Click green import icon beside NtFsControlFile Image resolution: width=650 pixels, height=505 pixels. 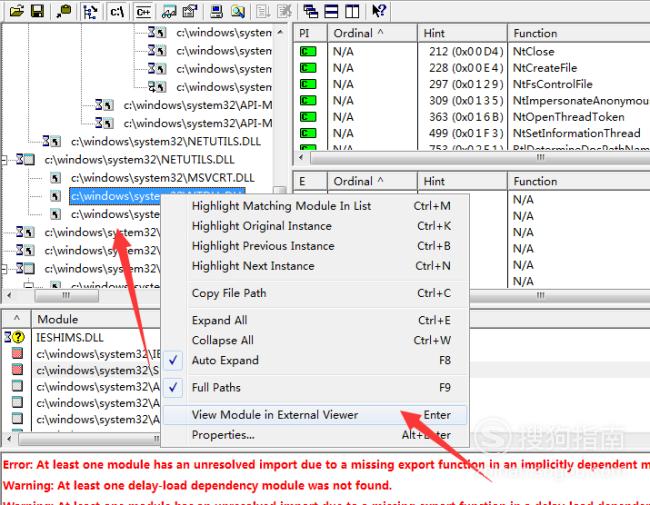coord(308,84)
